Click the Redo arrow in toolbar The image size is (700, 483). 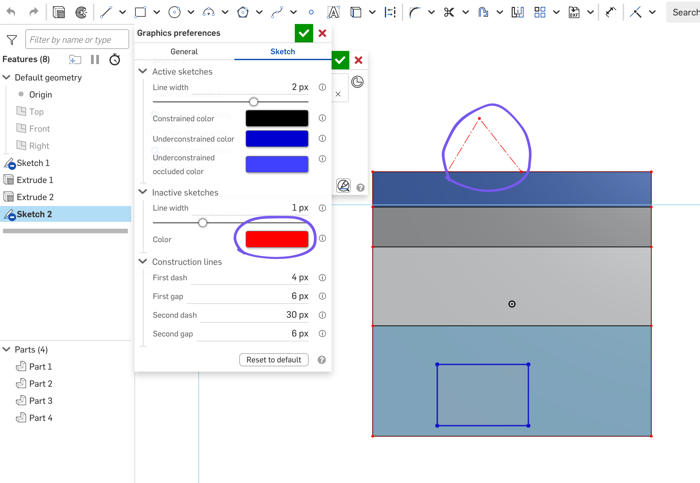[x=33, y=12]
